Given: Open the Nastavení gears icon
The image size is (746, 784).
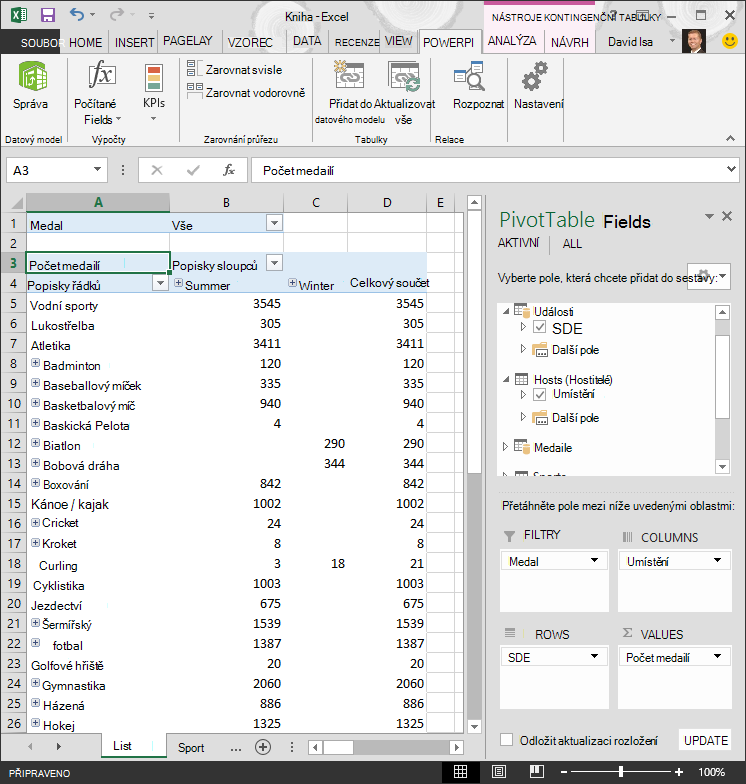Looking at the screenshot, I should coord(535,76).
